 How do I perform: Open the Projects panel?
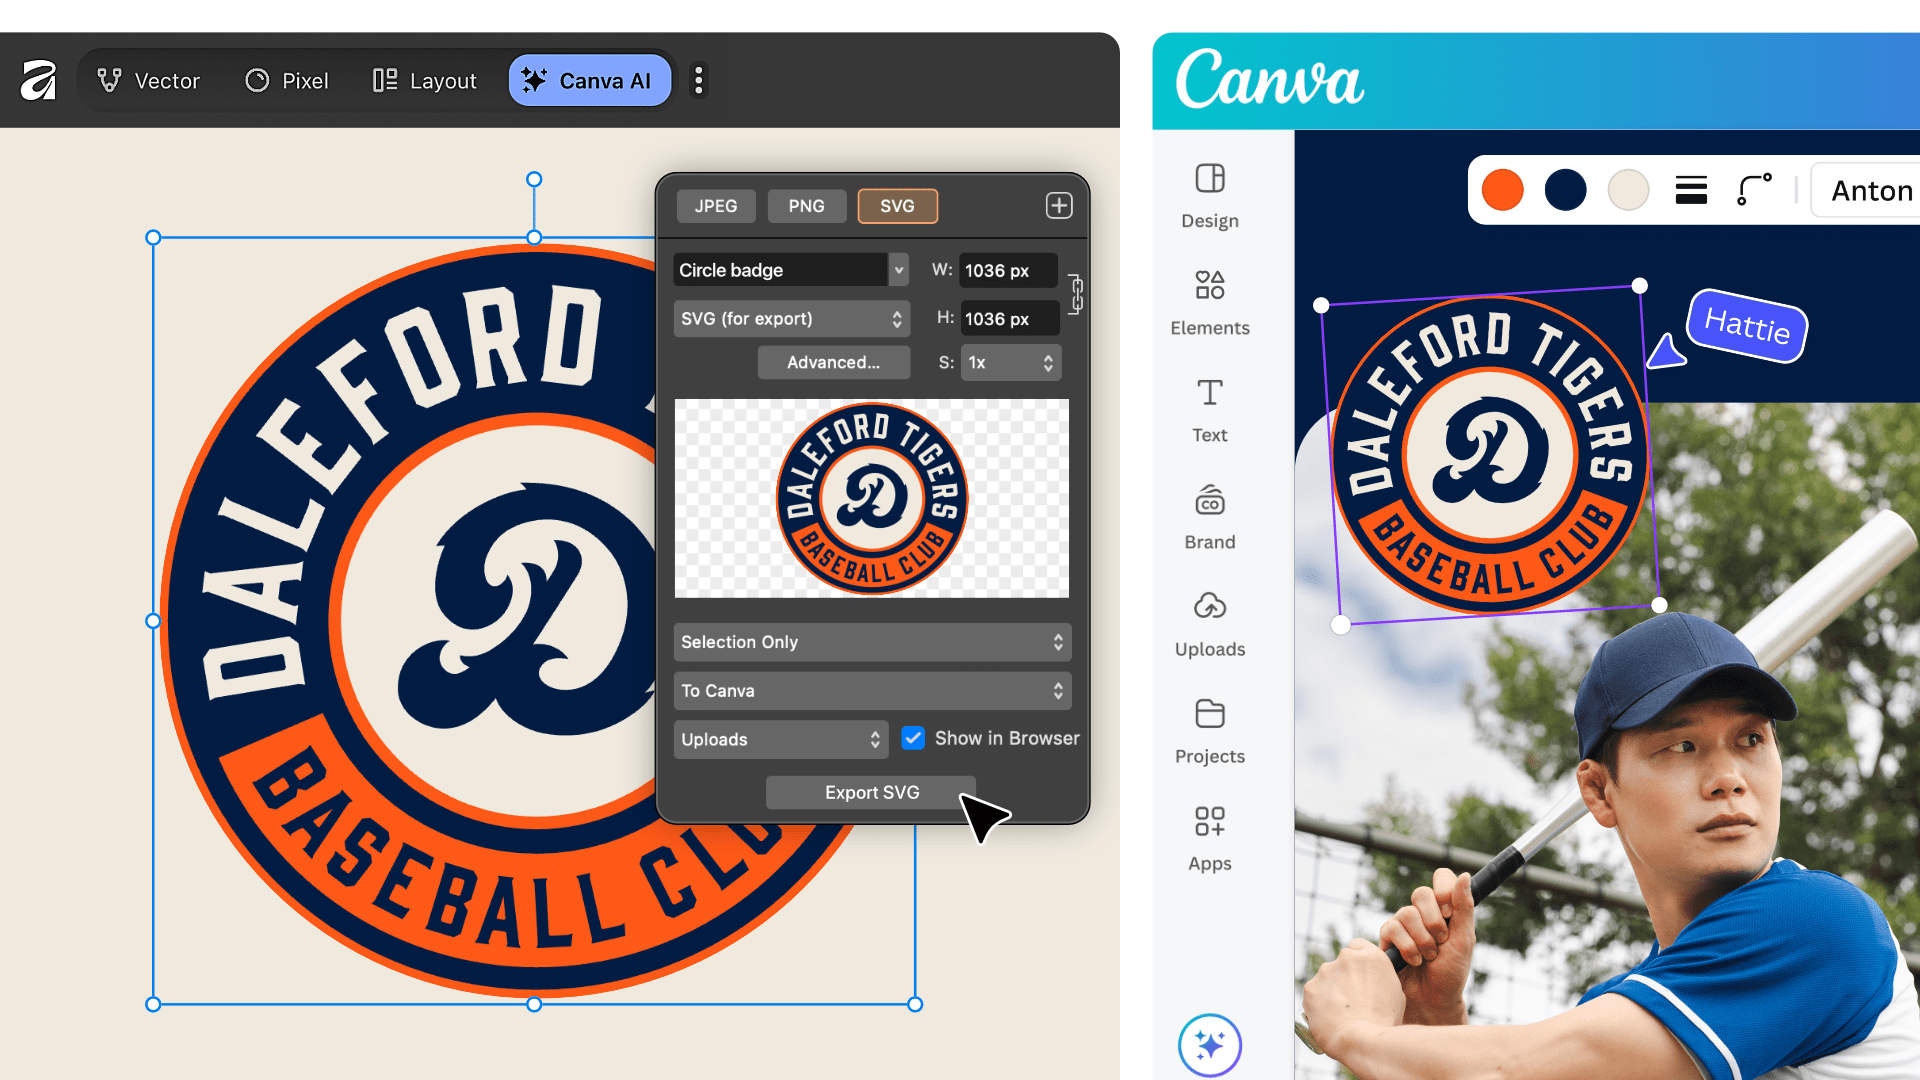(1209, 730)
